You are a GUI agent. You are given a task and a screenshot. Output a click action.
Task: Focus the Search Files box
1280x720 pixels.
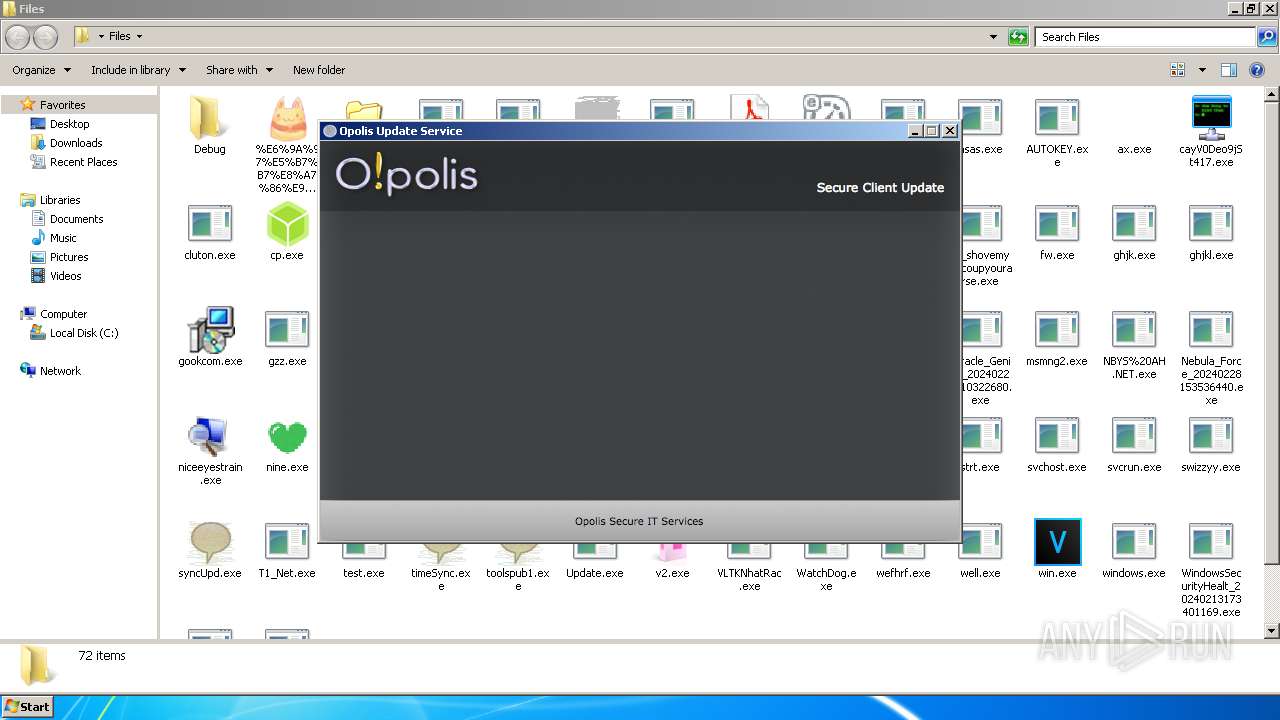tap(1146, 37)
